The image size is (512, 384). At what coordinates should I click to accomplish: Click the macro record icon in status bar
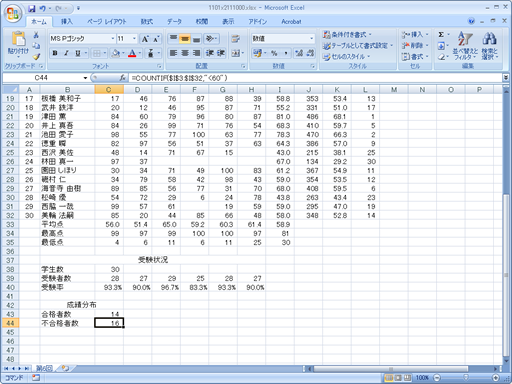(x=36, y=378)
